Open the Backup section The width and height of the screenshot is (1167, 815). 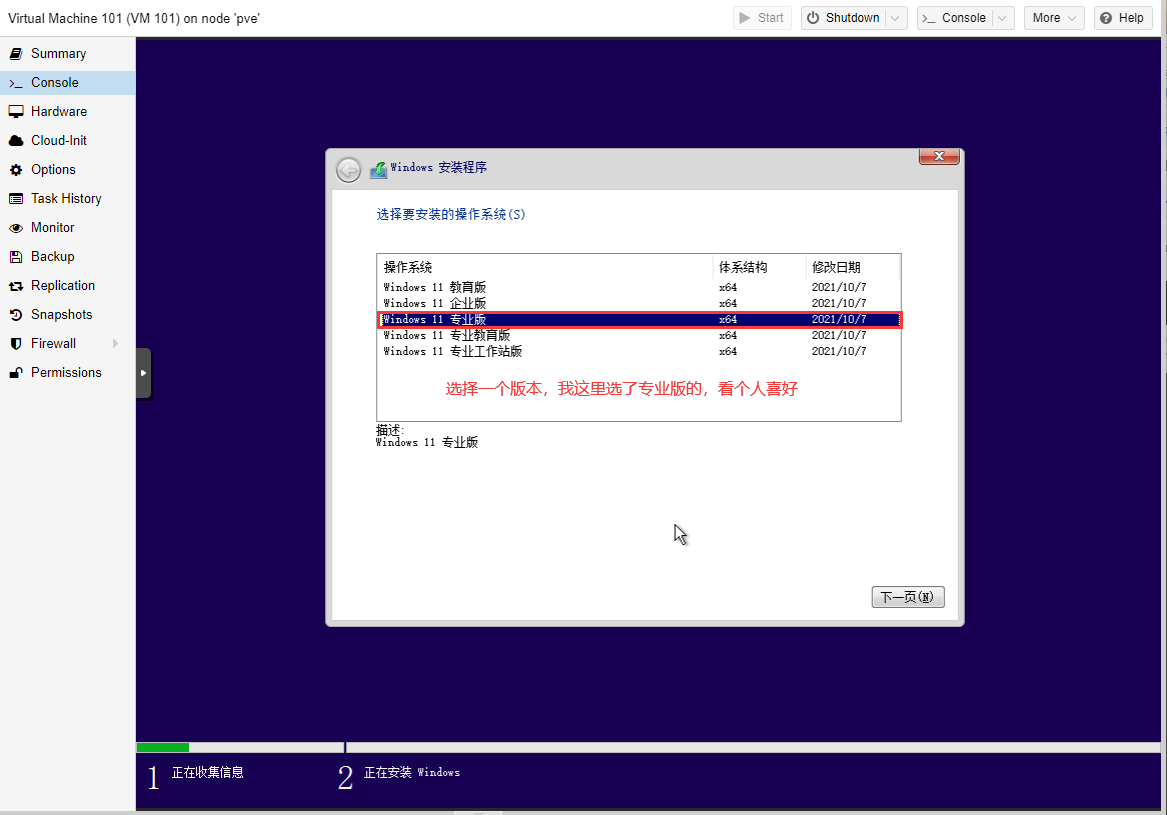point(67,257)
